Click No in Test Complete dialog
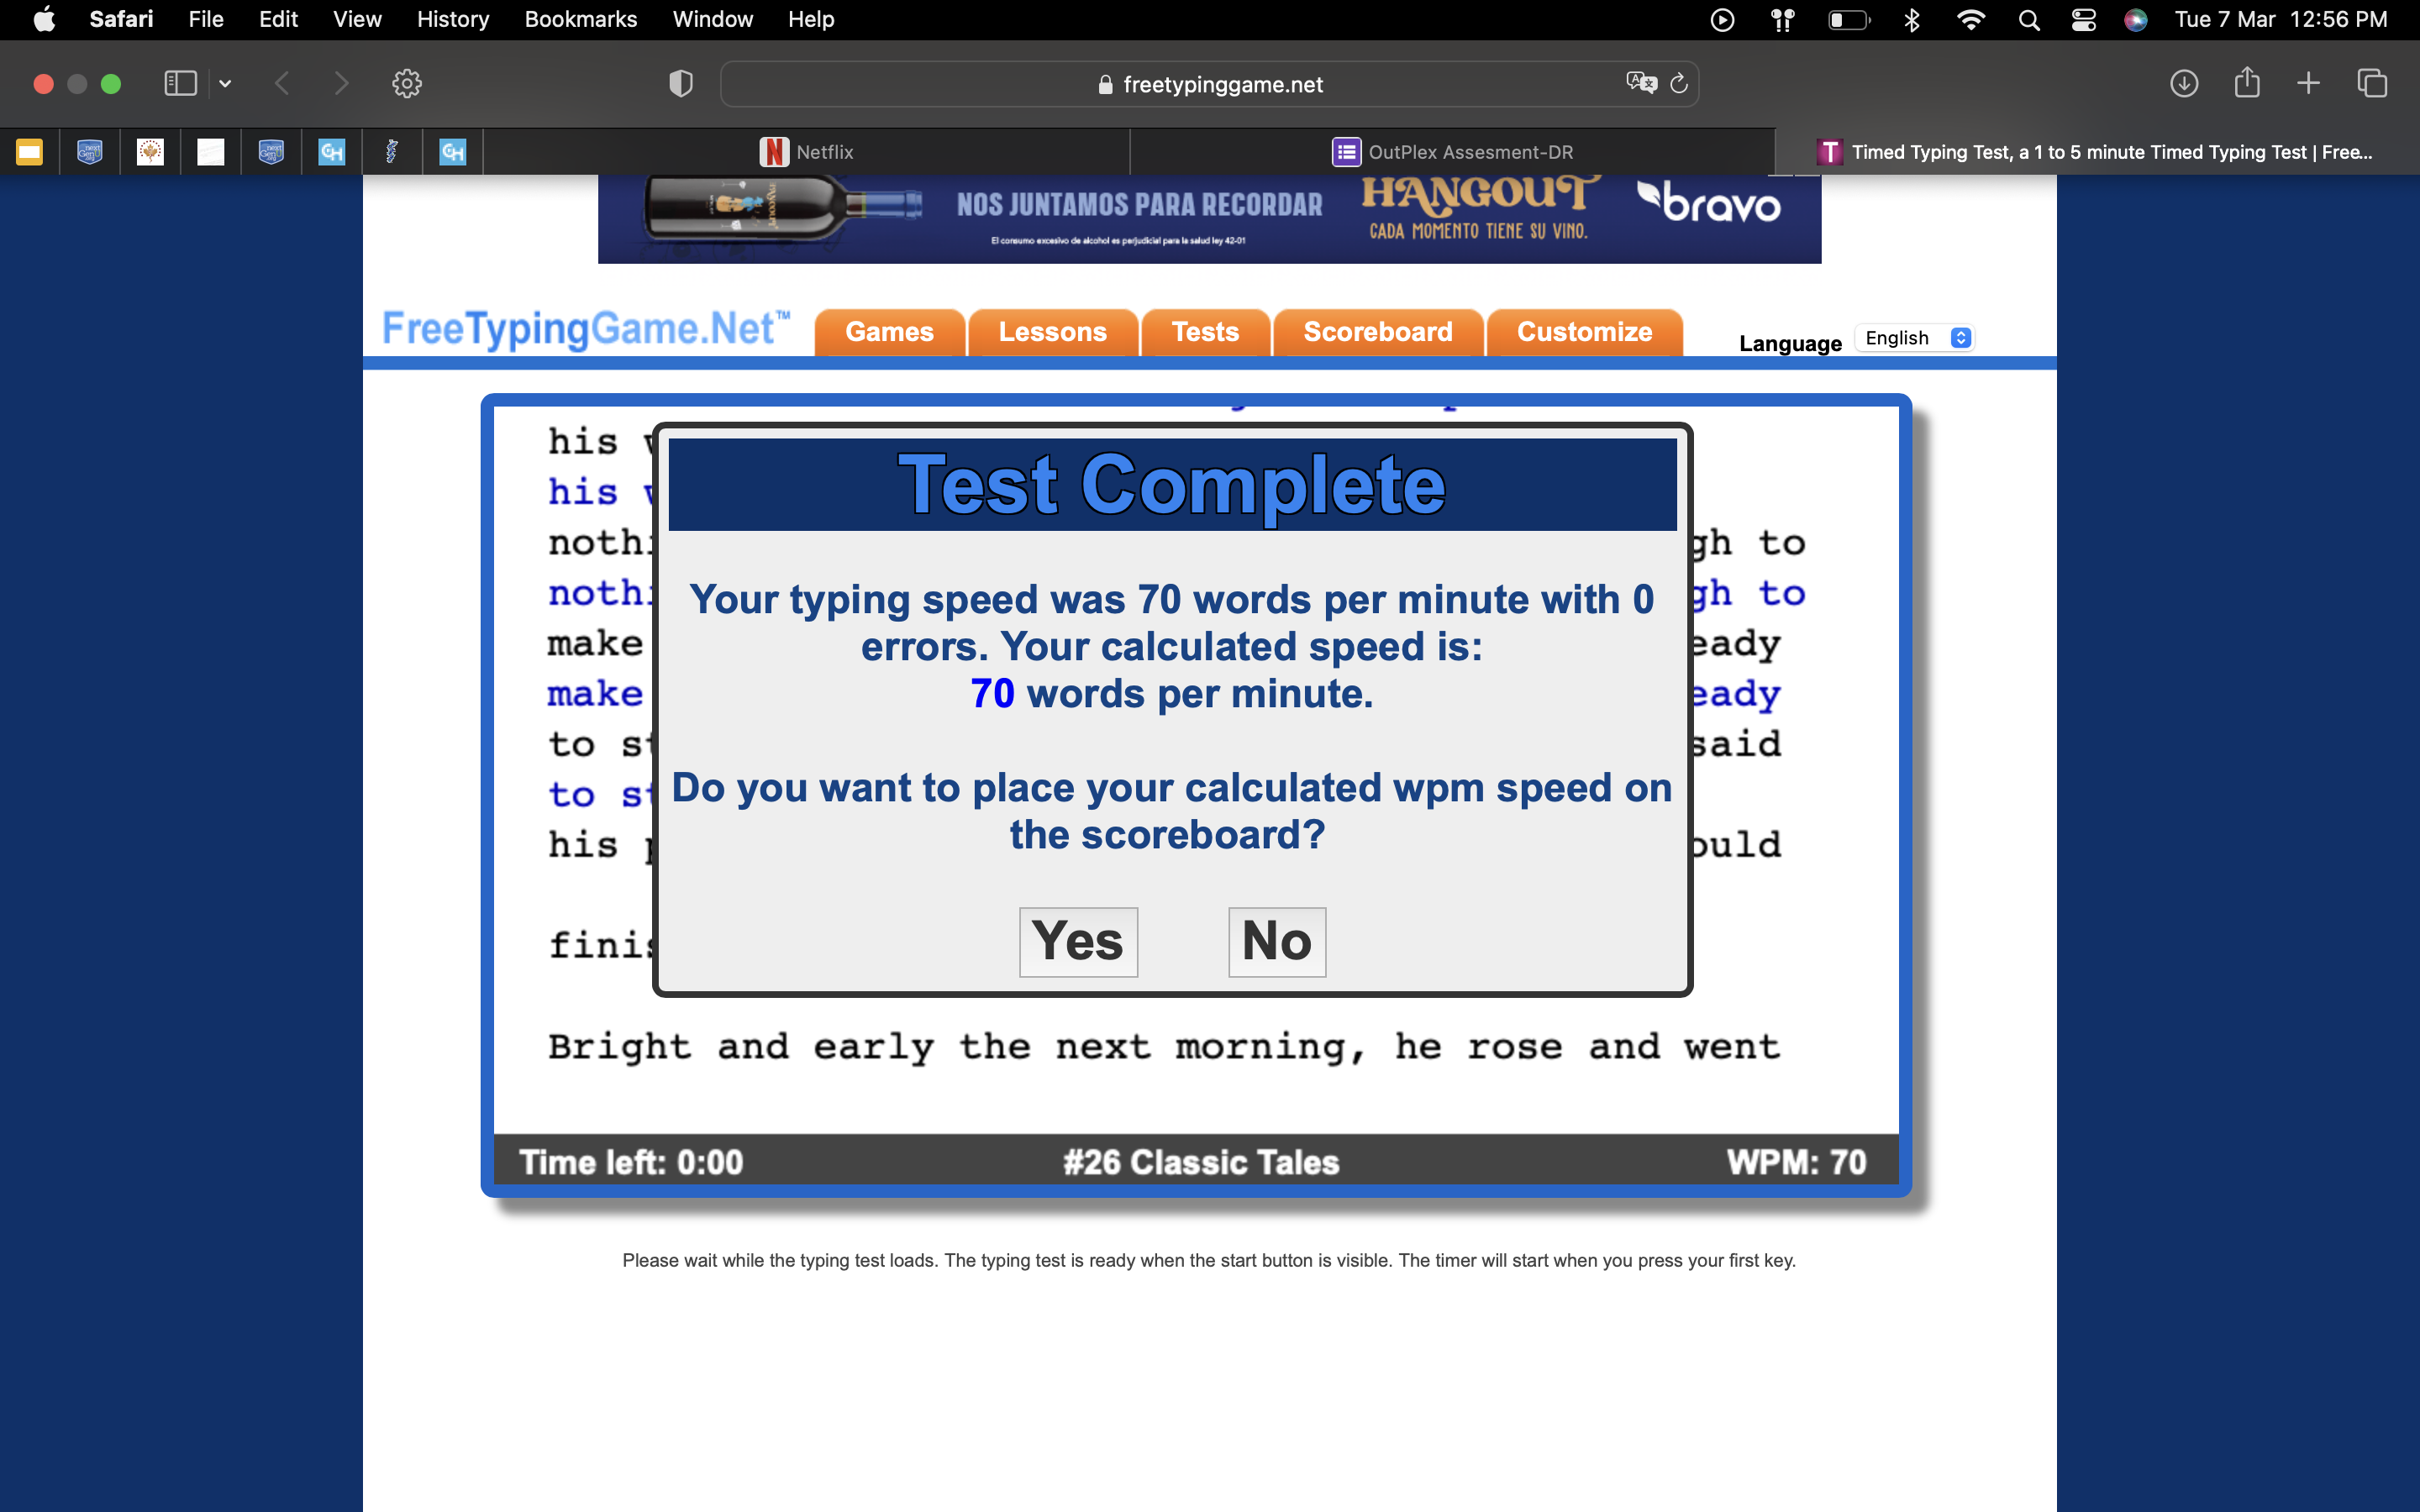2420x1512 pixels. (1276, 941)
